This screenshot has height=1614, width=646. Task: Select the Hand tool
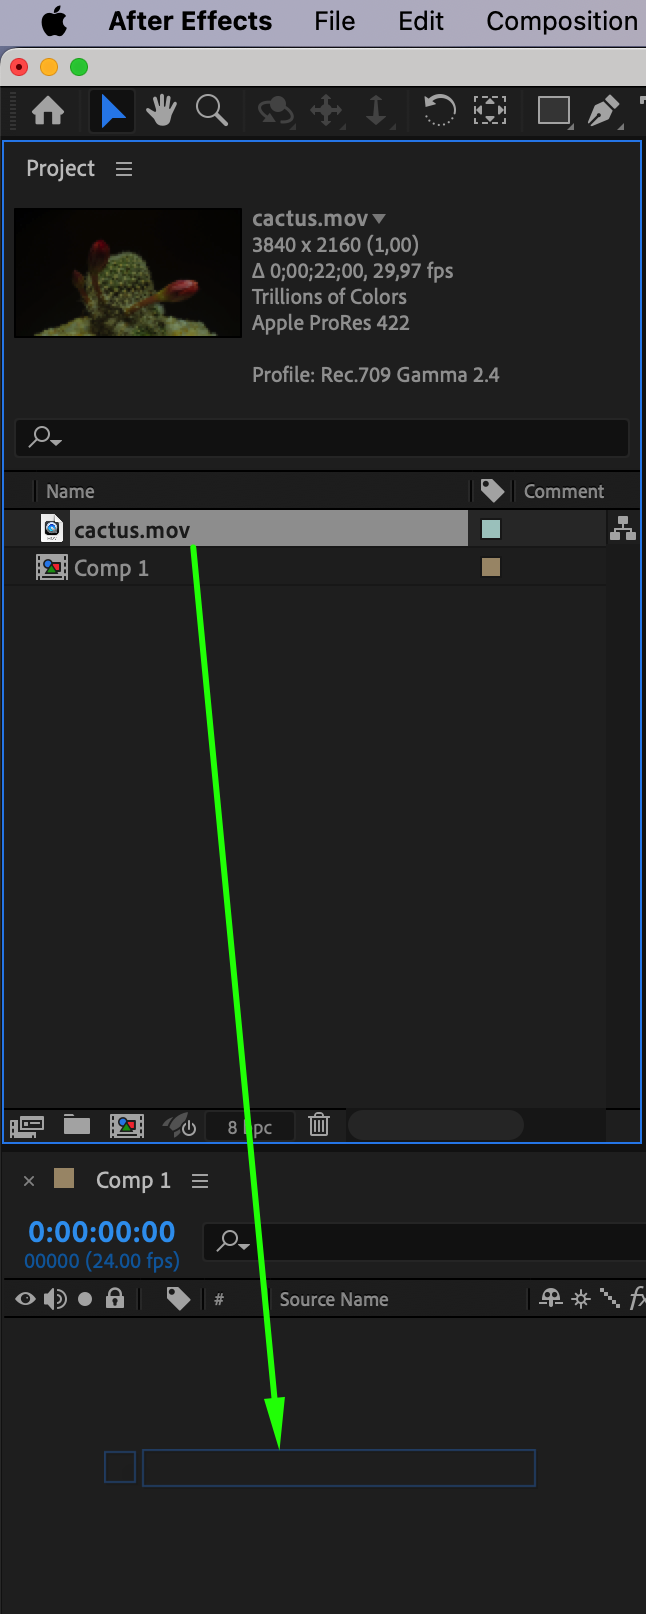pos(161,110)
